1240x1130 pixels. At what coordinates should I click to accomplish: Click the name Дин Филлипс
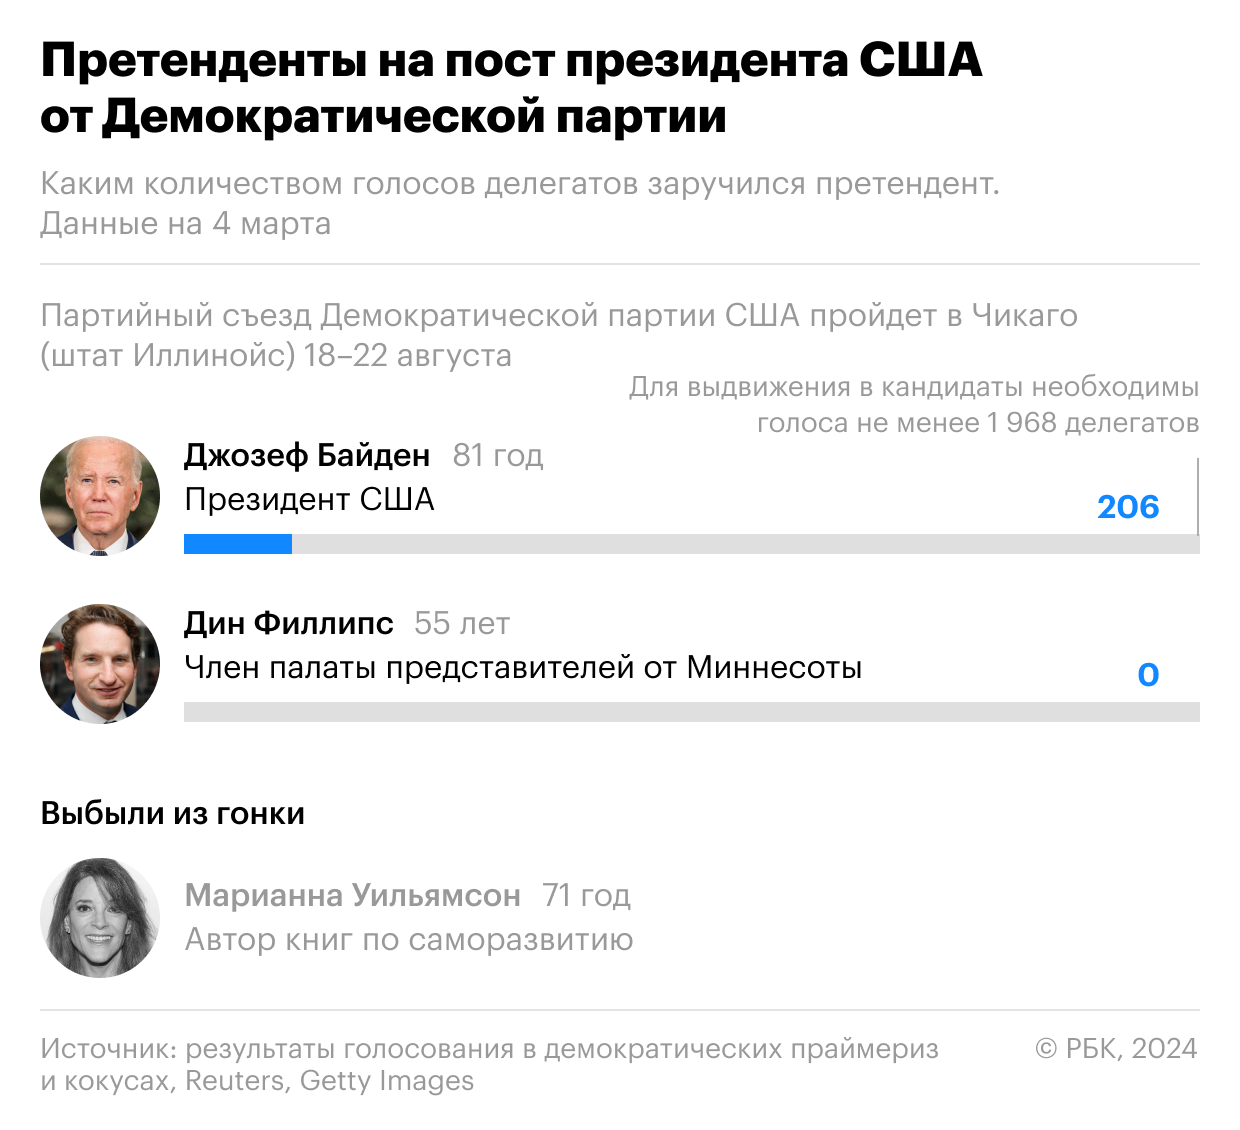click(x=289, y=624)
